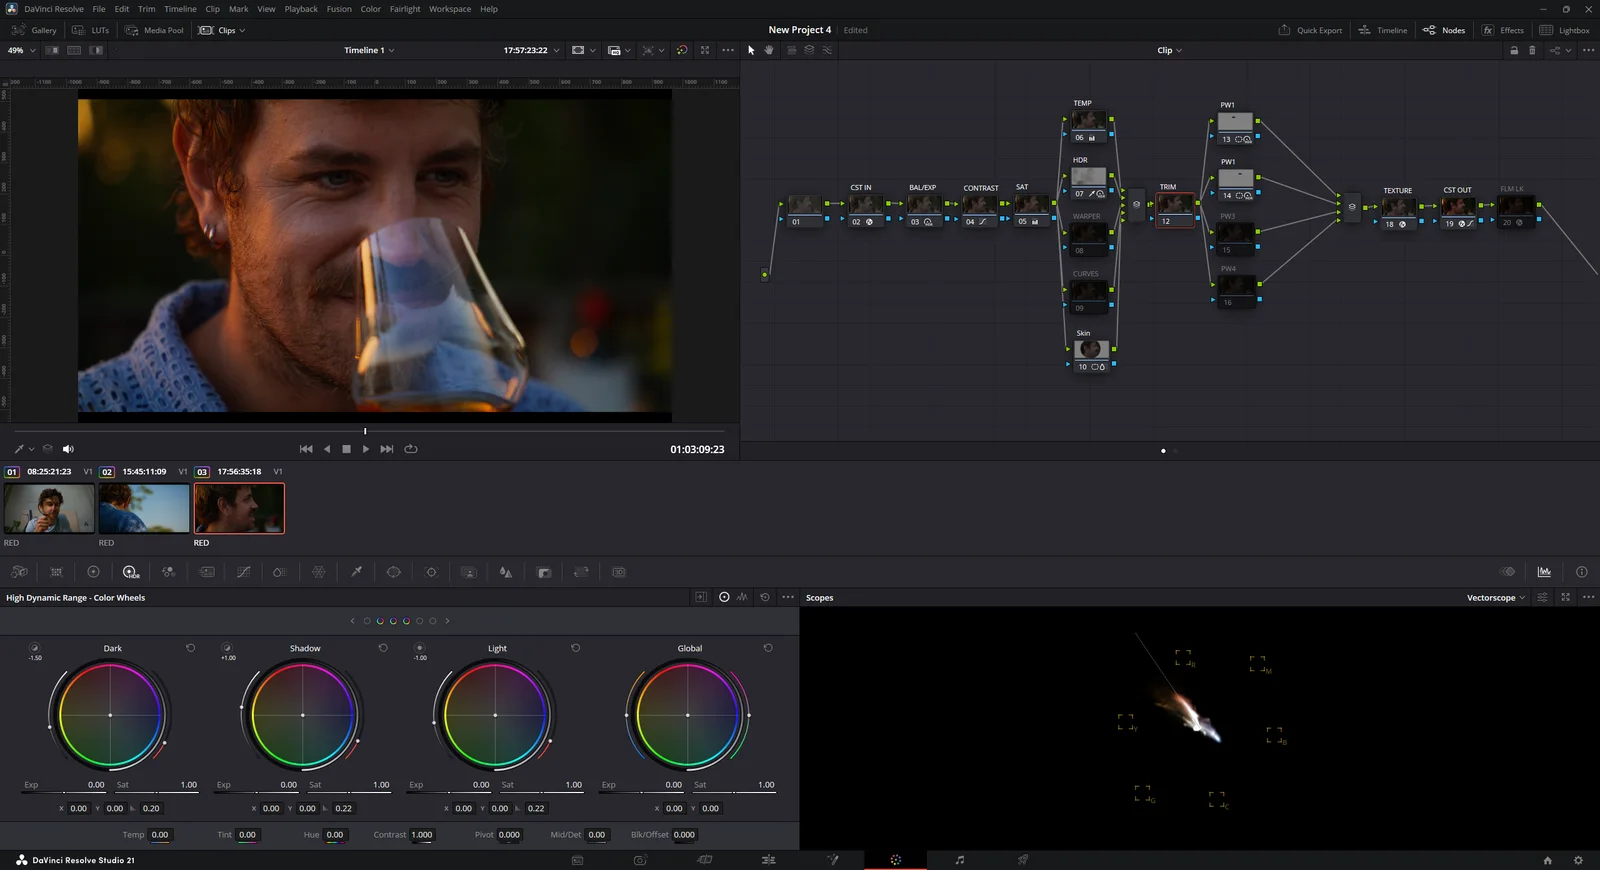Viewport: 1600px width, 870px height.
Task: Open the Information palette icon
Action: (x=1581, y=572)
